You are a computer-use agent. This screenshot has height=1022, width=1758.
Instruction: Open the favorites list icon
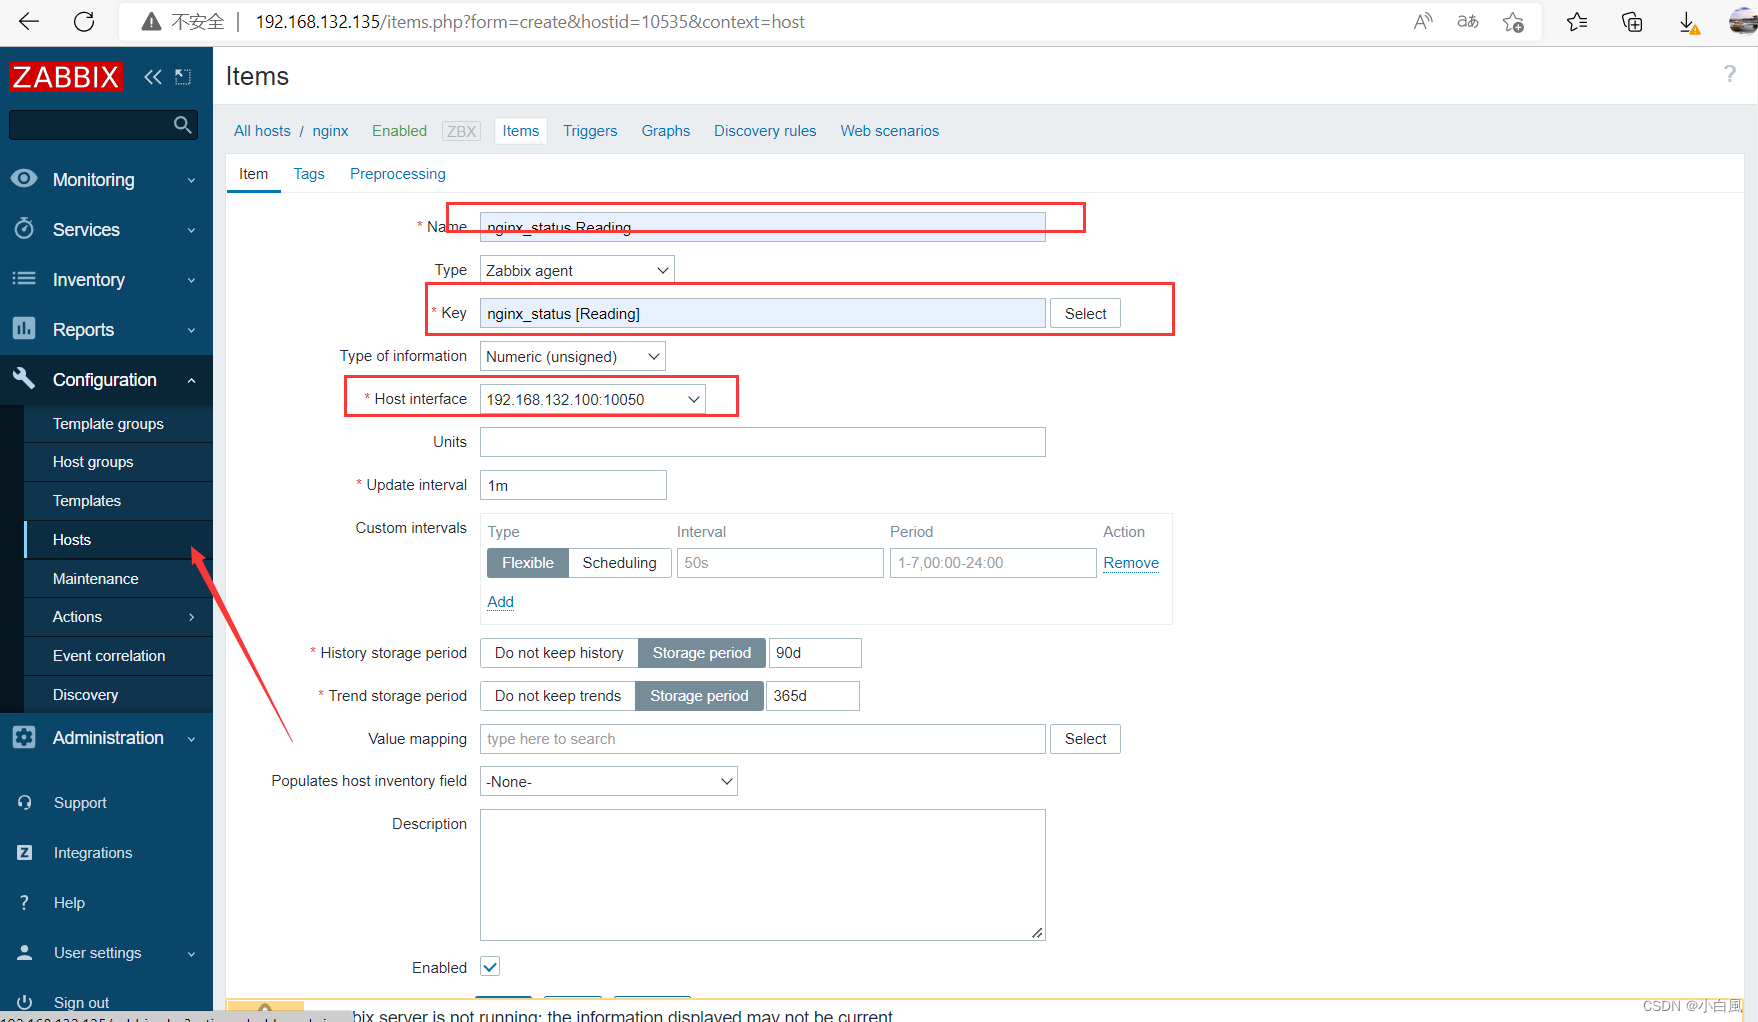point(1577,21)
